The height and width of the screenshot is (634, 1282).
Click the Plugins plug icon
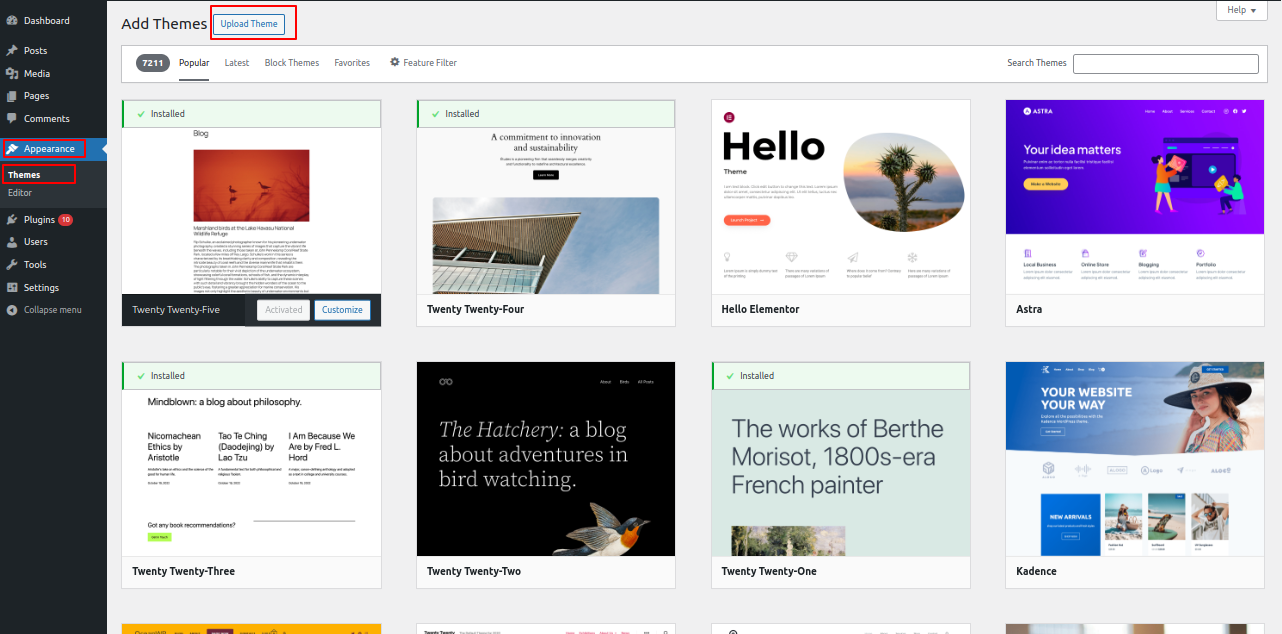coord(12,219)
